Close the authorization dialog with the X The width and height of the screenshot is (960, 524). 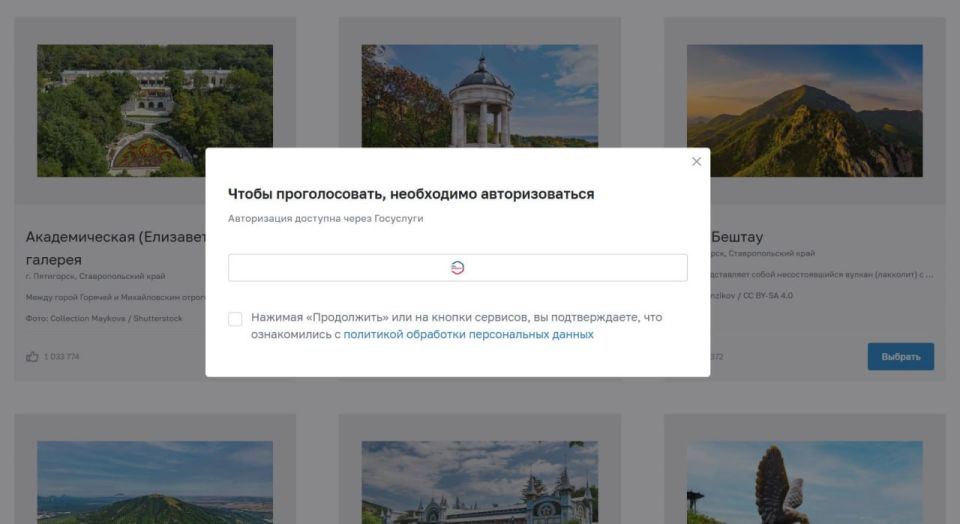[696, 162]
